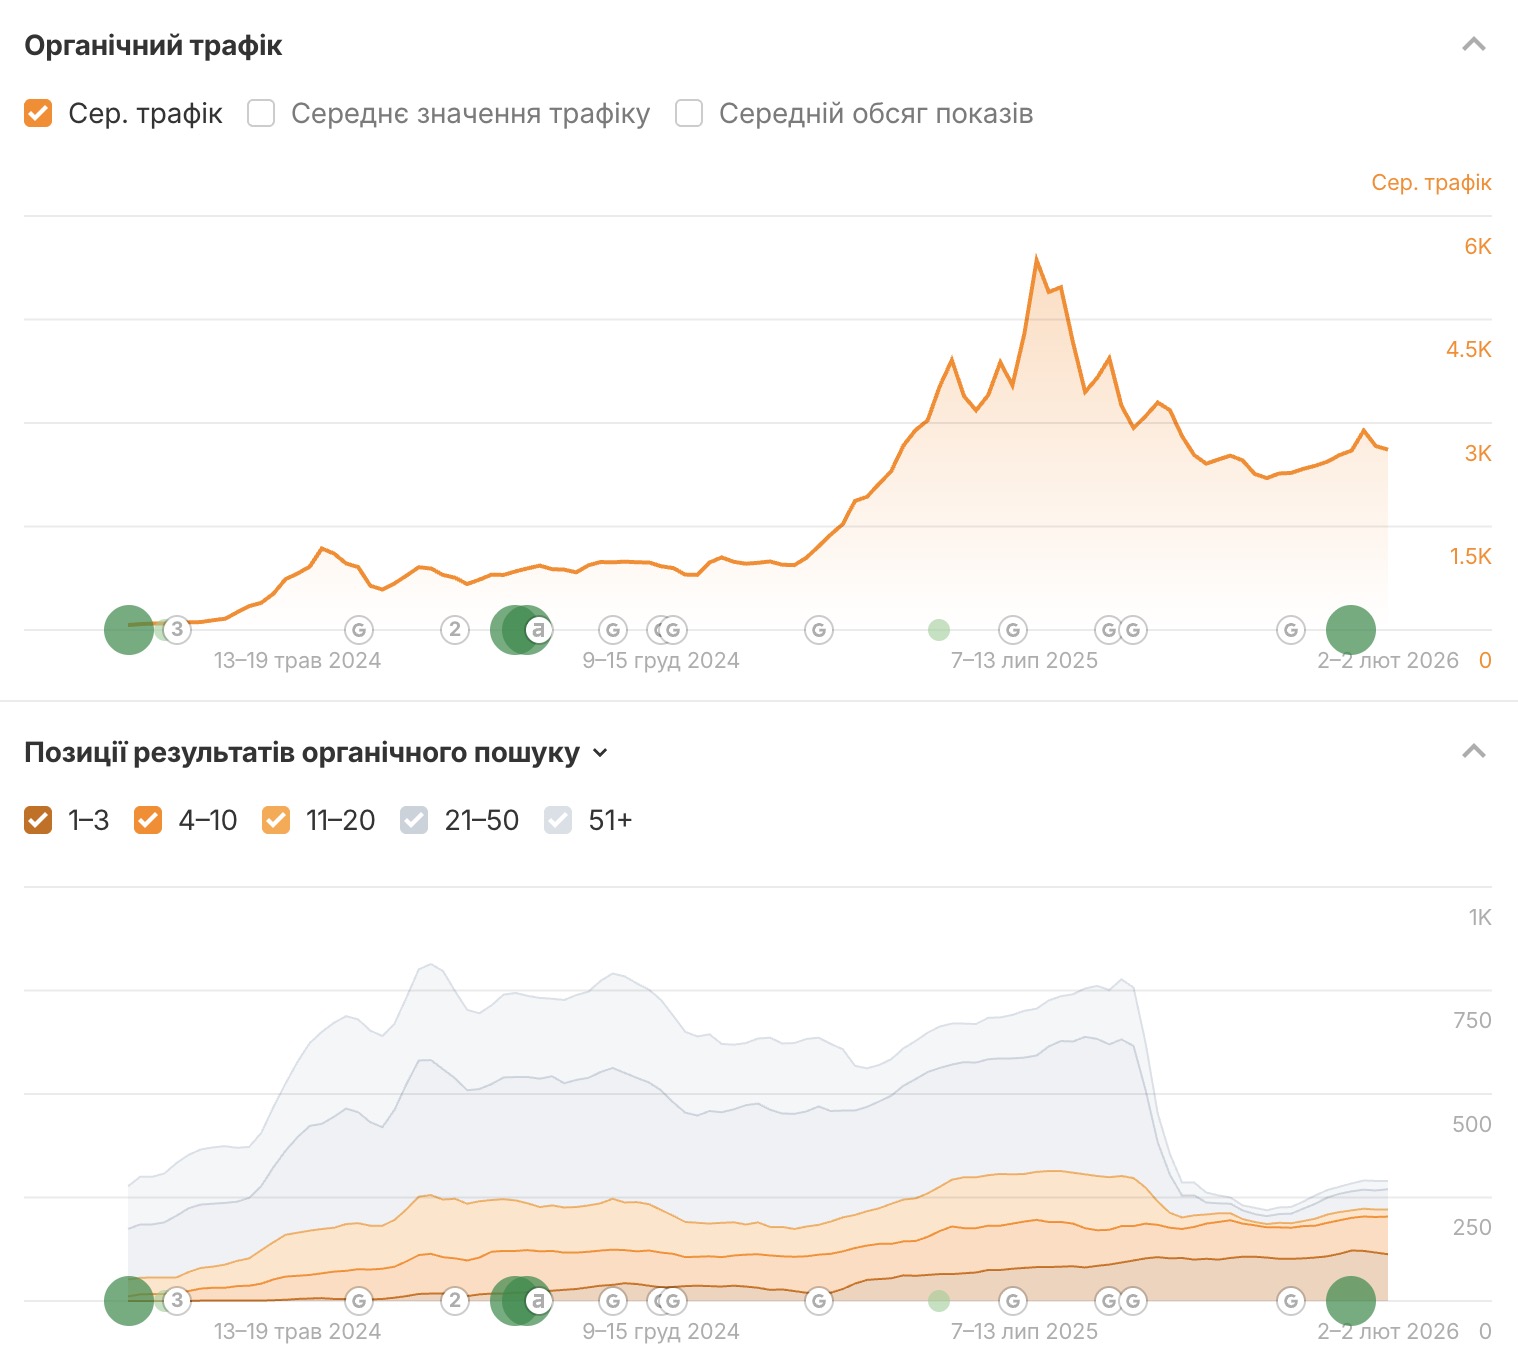Toggle the '1–3' positions color checkbox
This screenshot has width=1518, height=1368.
[38, 820]
